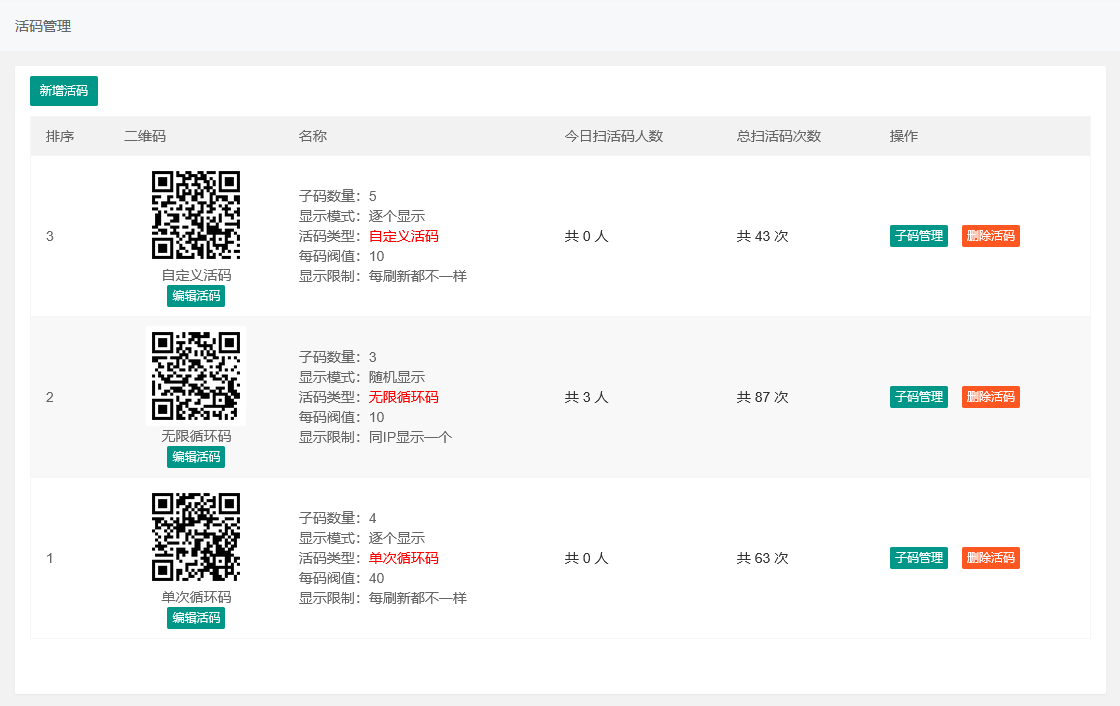Viewport: 1120px width, 706px height.
Task: Click the 共 3 人 today scans cell
Action: coord(586,397)
